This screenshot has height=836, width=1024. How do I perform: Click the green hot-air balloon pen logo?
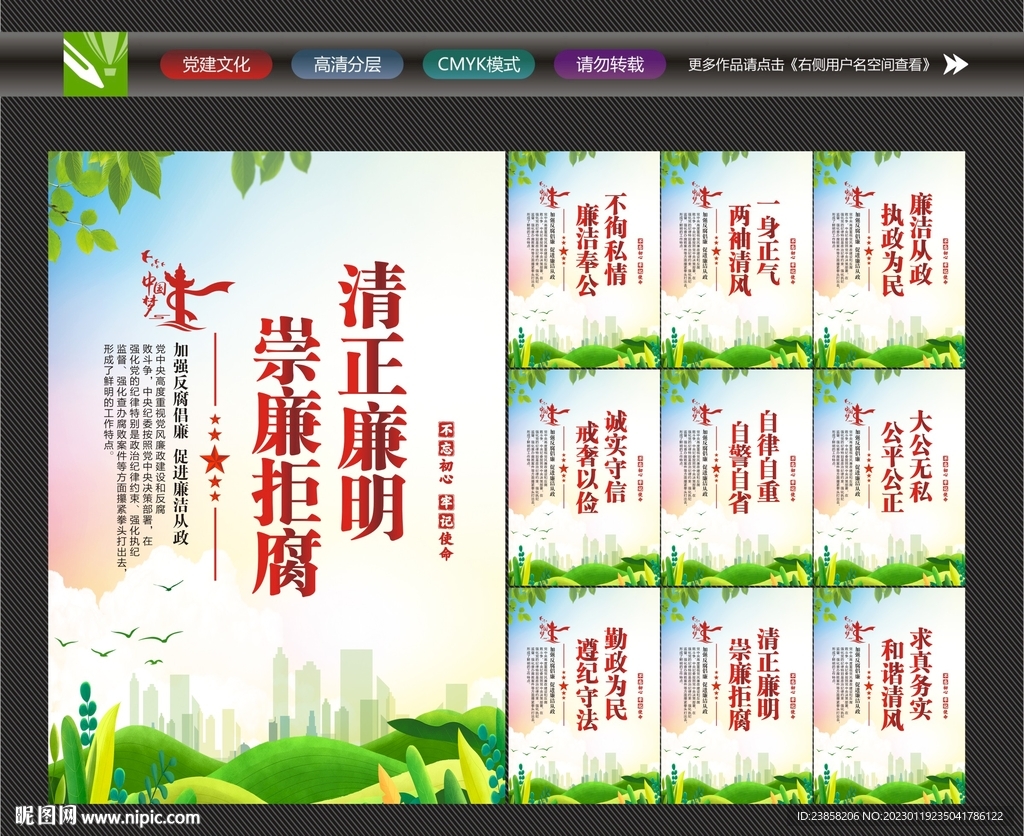[95, 64]
